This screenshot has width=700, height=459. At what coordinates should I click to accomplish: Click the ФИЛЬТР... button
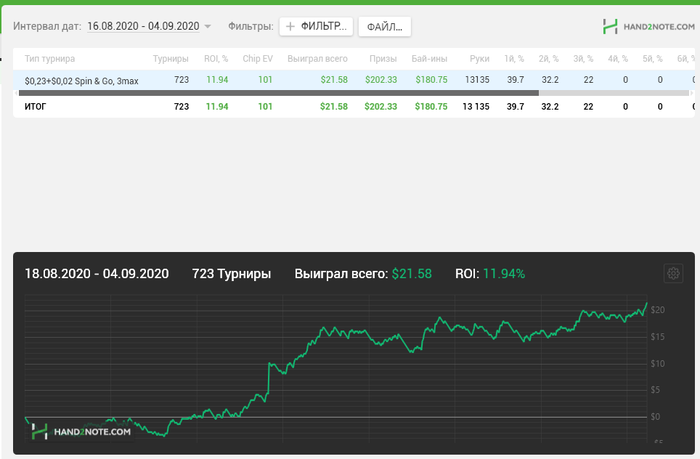(x=316, y=26)
